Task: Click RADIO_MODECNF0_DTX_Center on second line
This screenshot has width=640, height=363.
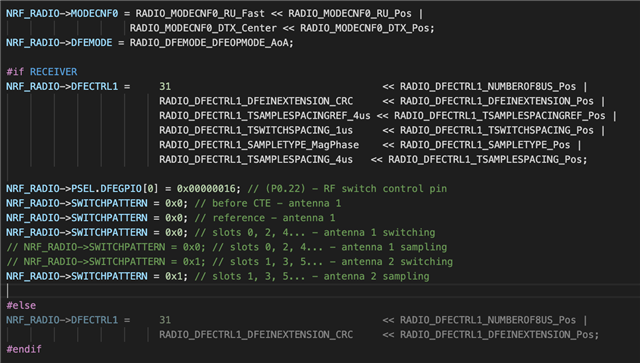Action: (x=203, y=28)
